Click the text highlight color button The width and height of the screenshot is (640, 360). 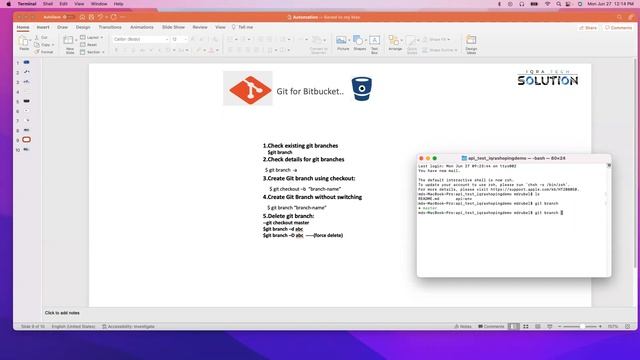(x=199, y=50)
